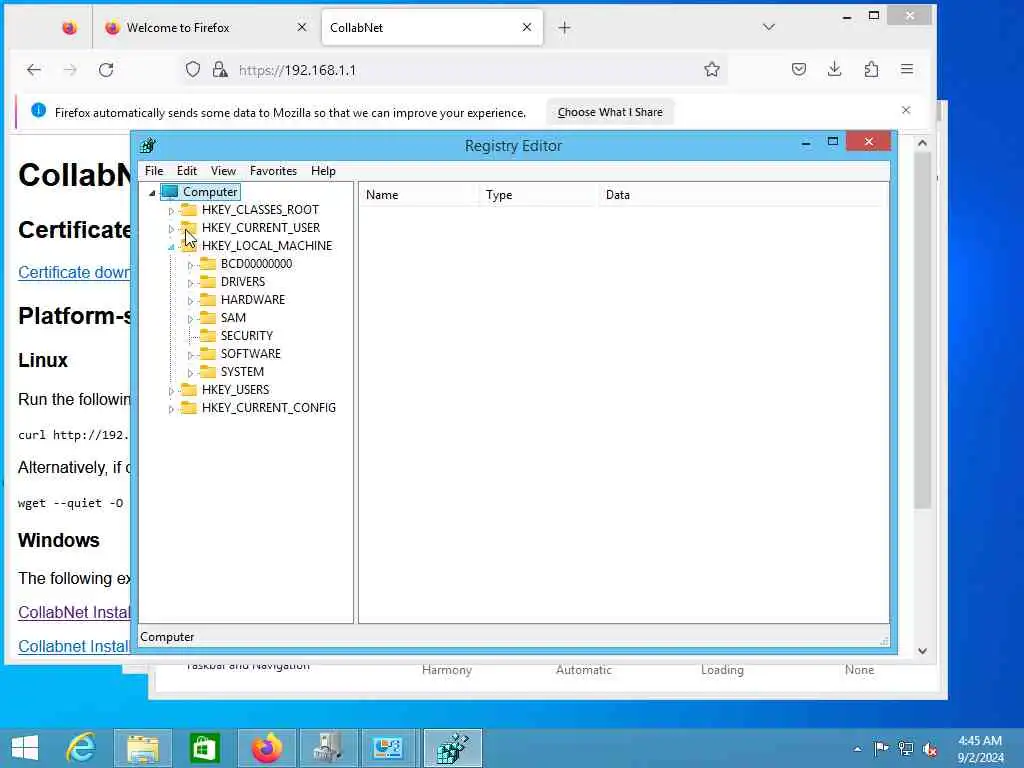The image size is (1024, 768).
Task: Close the CollabNet tab
Action: [527, 27]
